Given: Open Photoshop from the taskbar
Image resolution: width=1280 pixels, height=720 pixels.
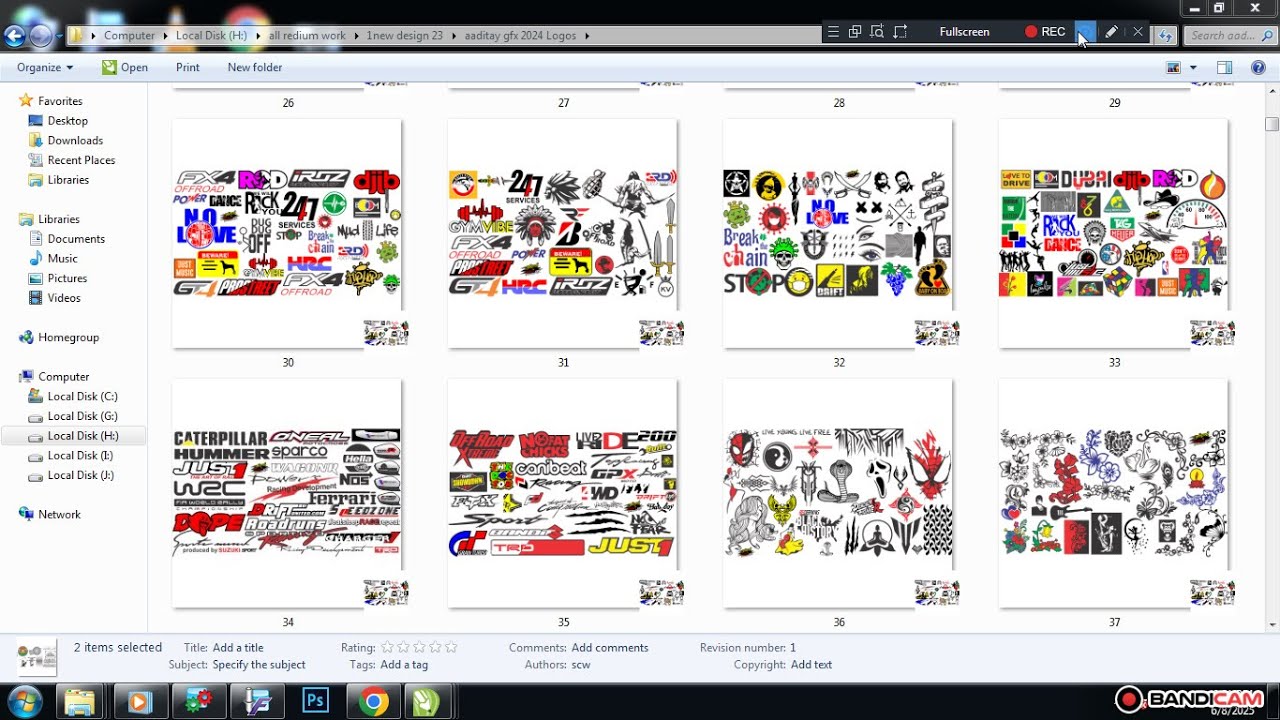Looking at the screenshot, I should point(316,701).
